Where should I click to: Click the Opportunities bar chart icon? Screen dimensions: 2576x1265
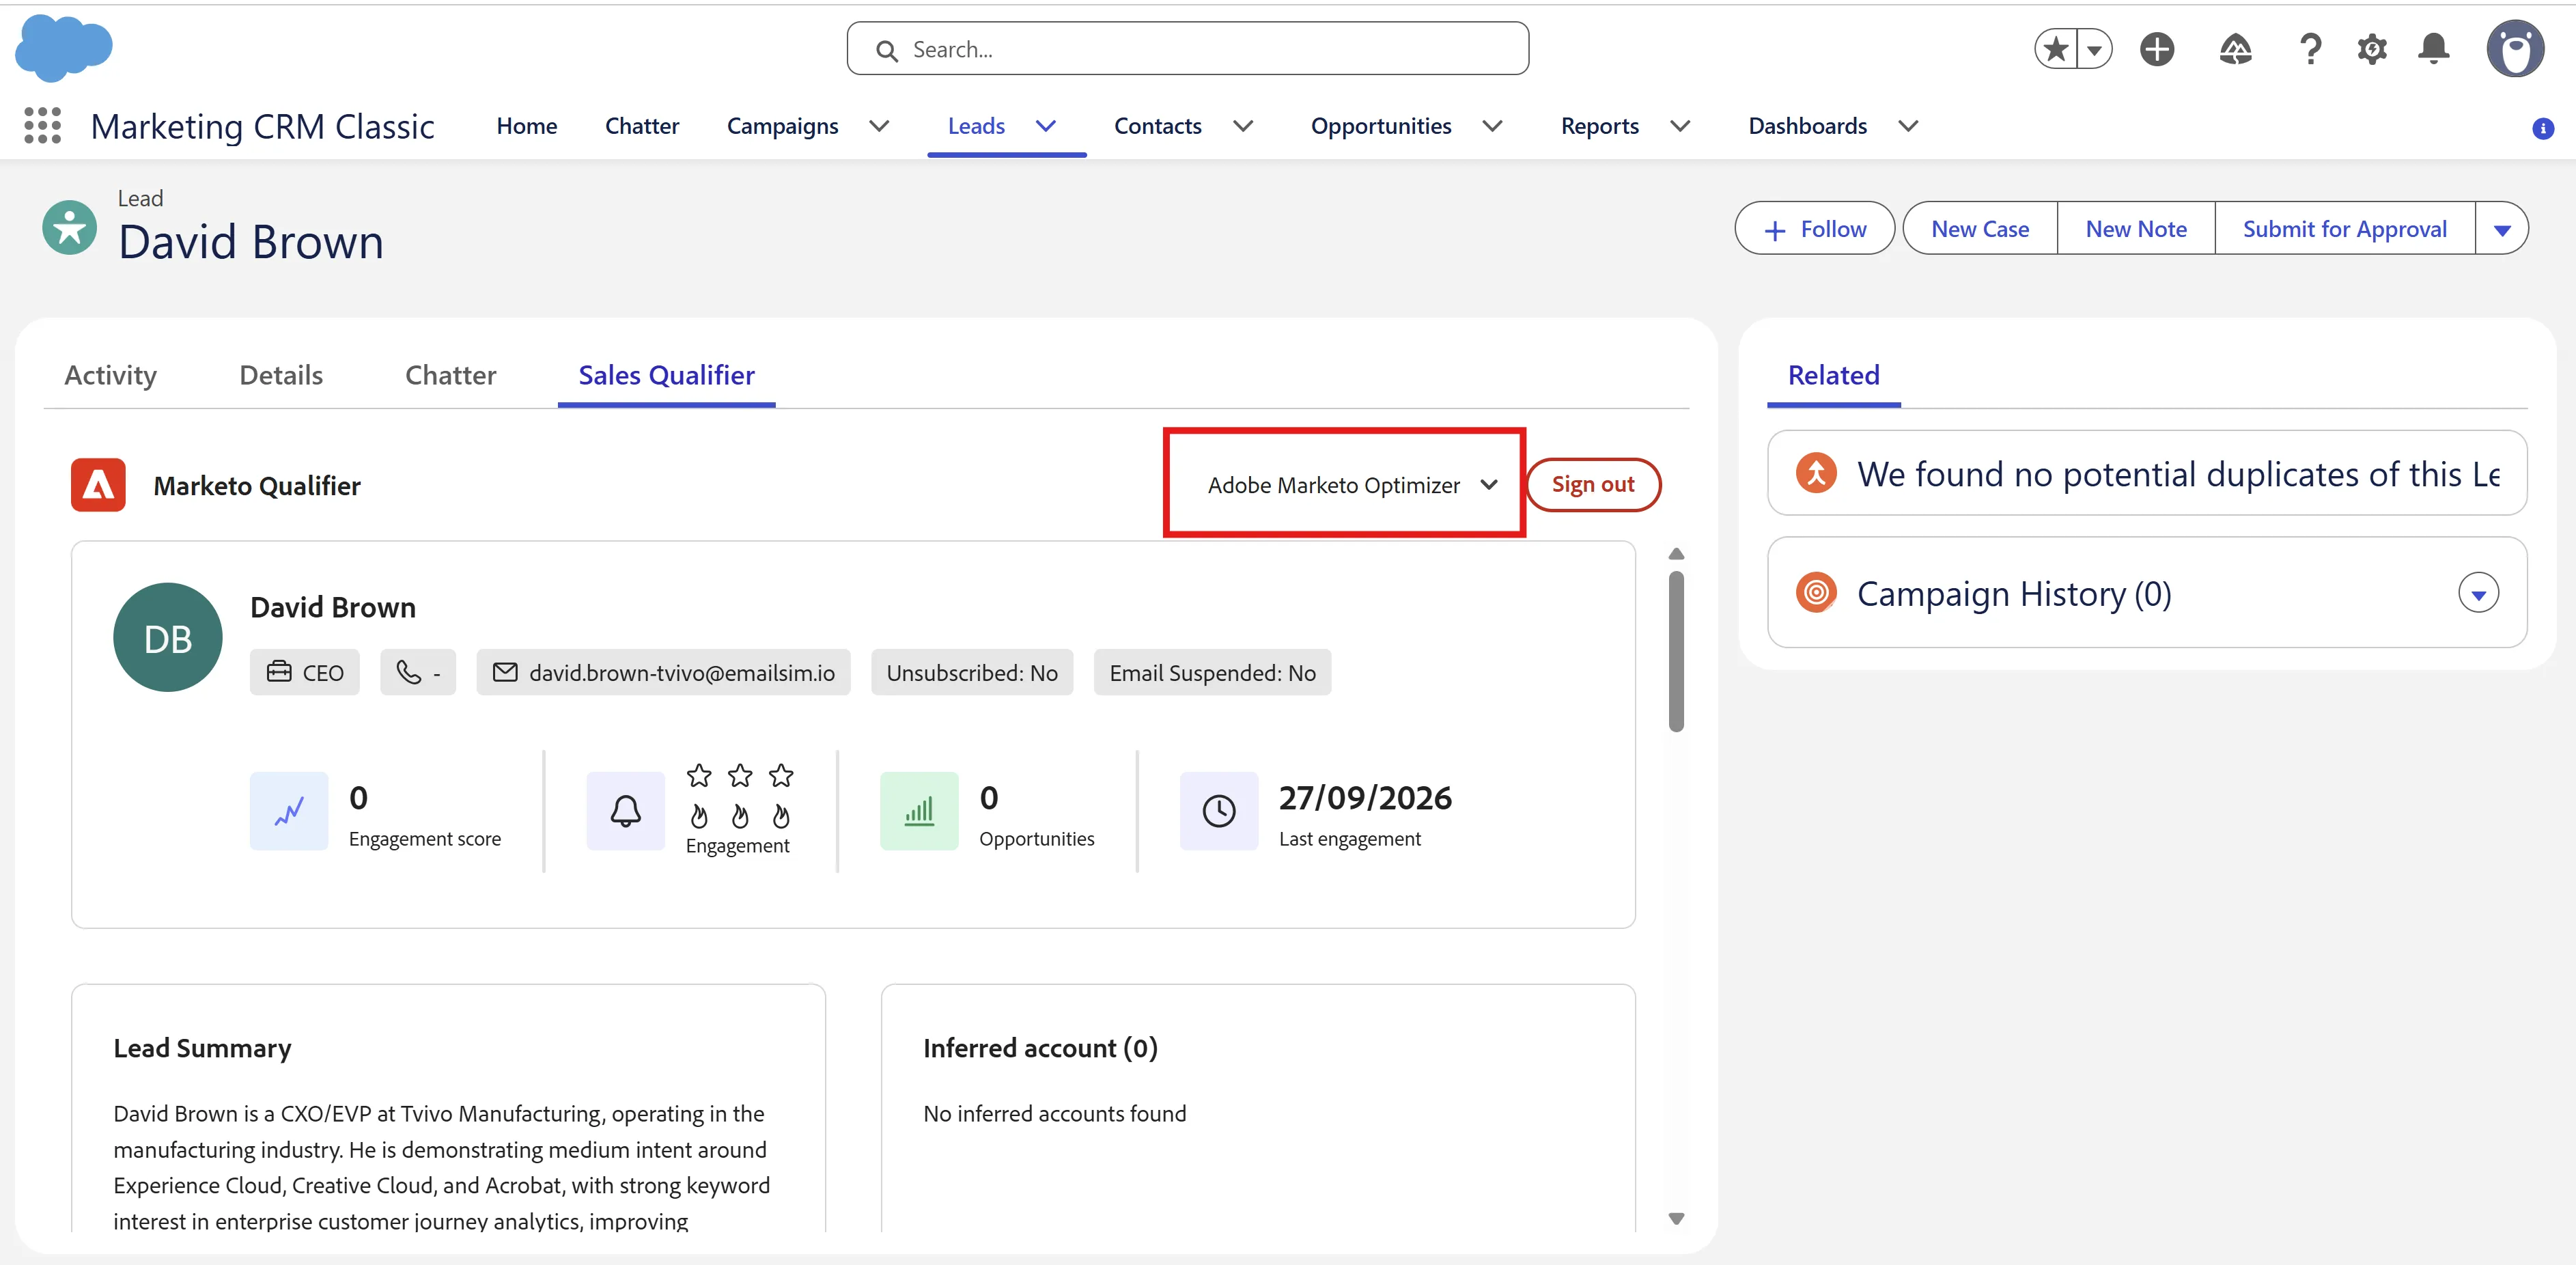919,810
